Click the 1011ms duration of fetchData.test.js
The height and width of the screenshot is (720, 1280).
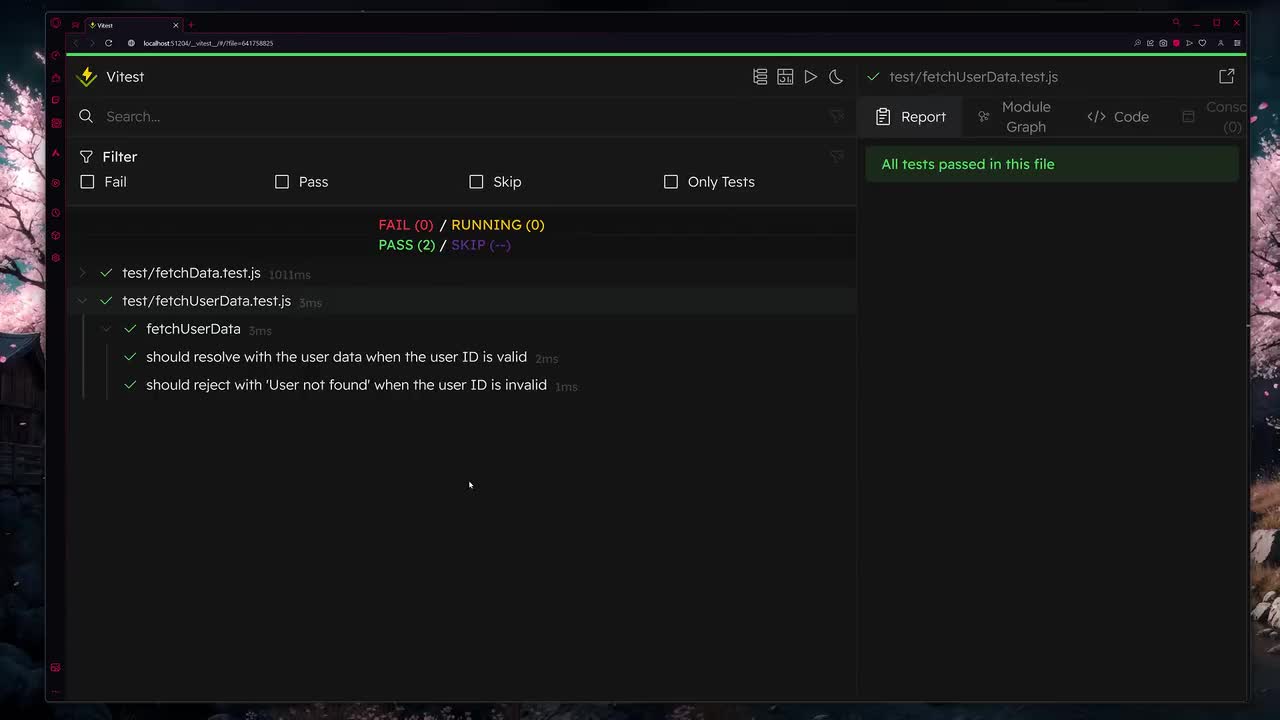click(x=290, y=275)
